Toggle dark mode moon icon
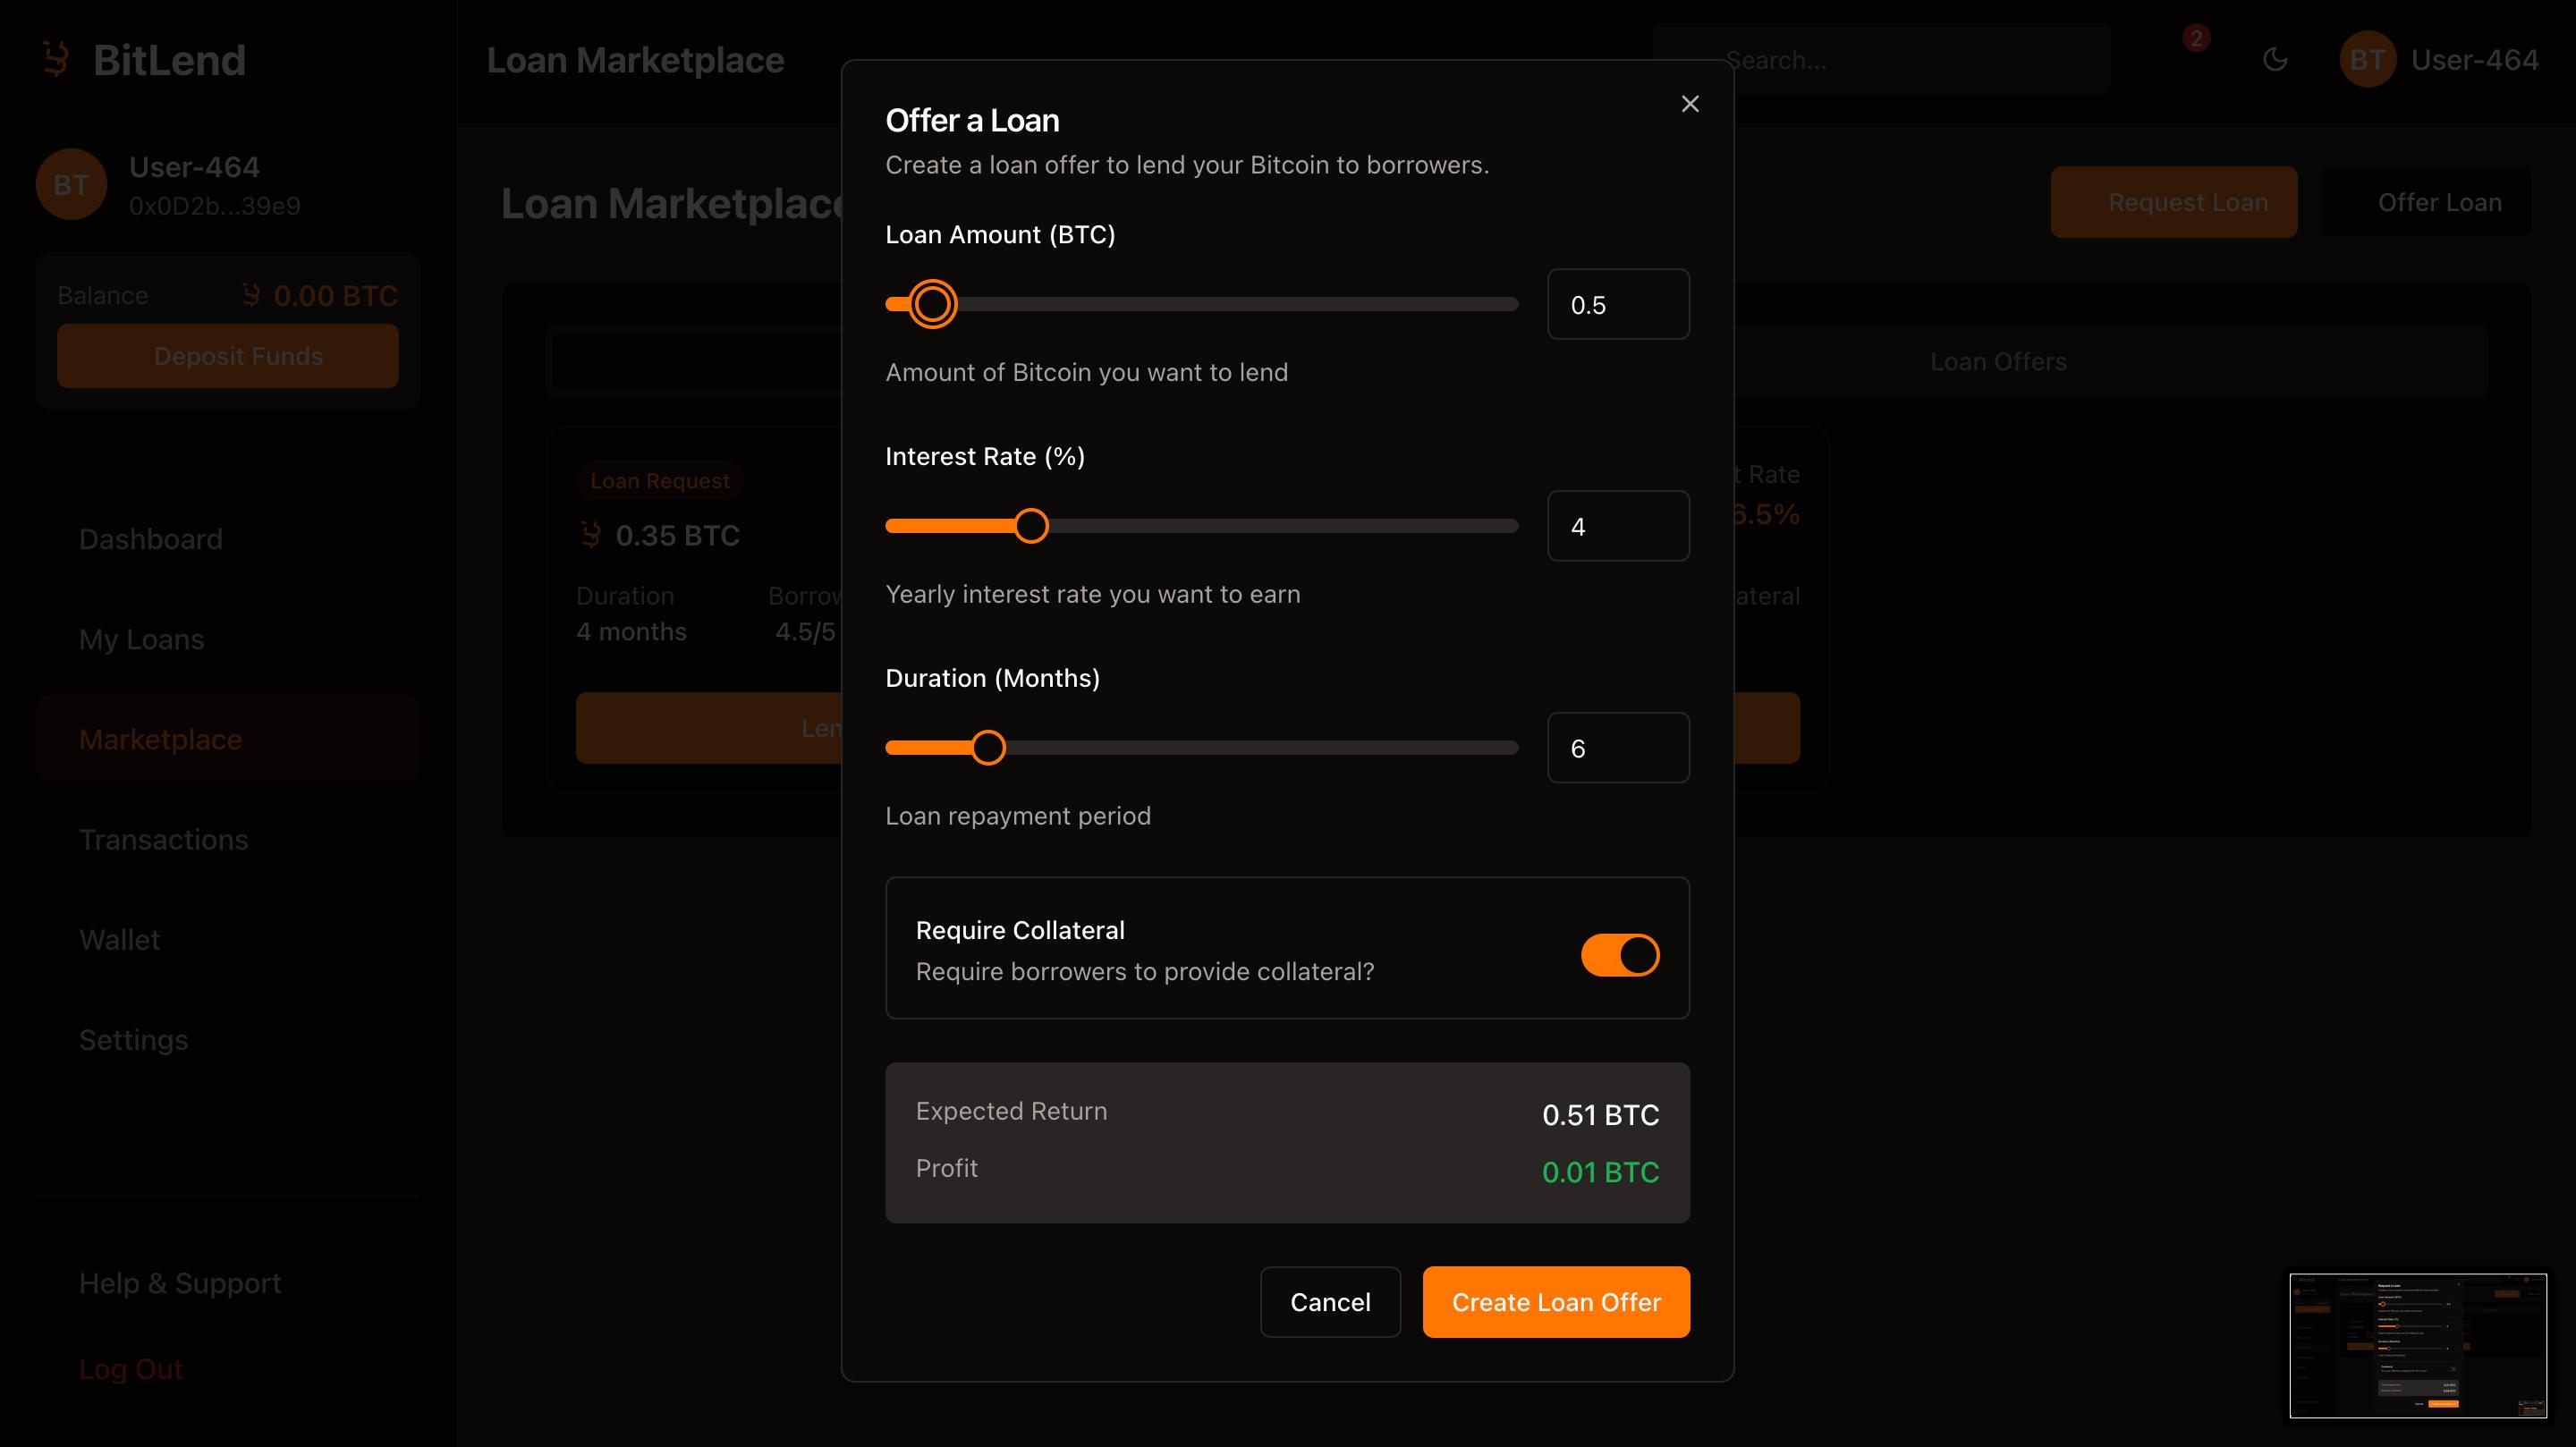The image size is (2576, 1447). pyautogui.click(x=2275, y=60)
